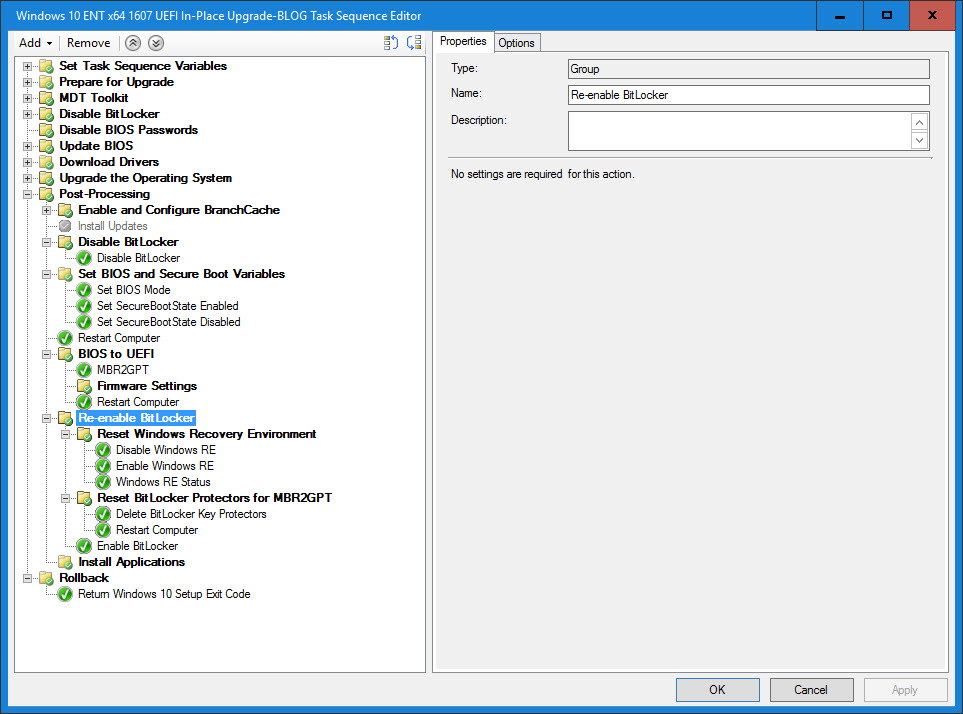Click the disabled Install Updates step icon
Viewport: 963px width, 714px height.
click(65, 226)
